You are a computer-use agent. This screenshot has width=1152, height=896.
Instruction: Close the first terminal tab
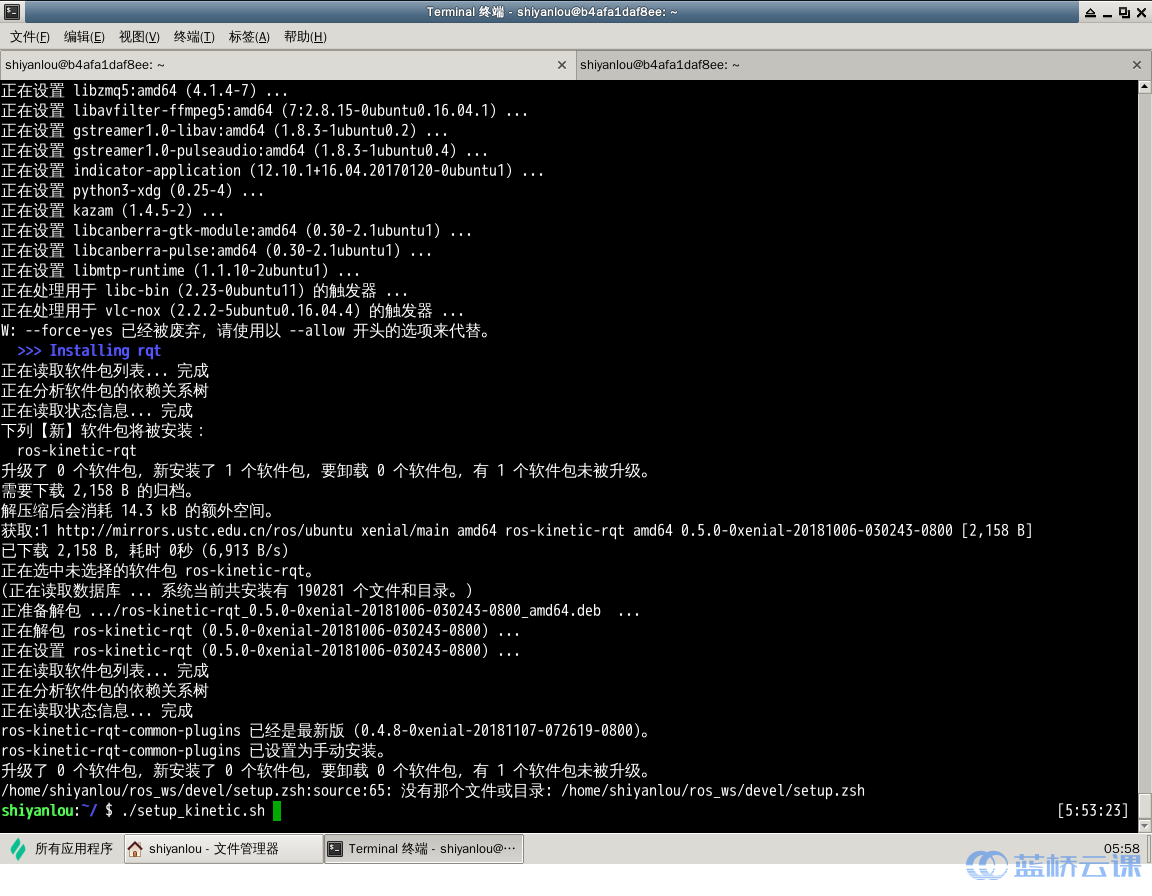point(562,65)
